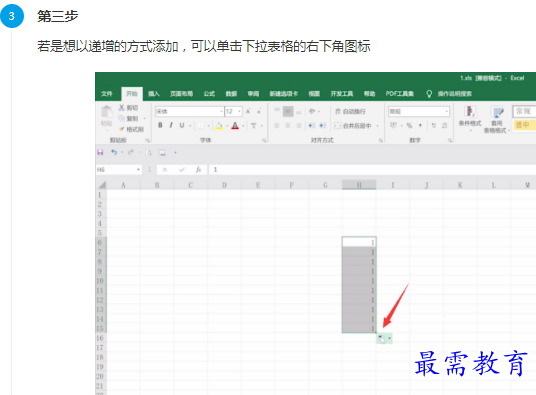This screenshot has height=395, width=536.
Task: Center text horizontally
Action: (x=288, y=126)
